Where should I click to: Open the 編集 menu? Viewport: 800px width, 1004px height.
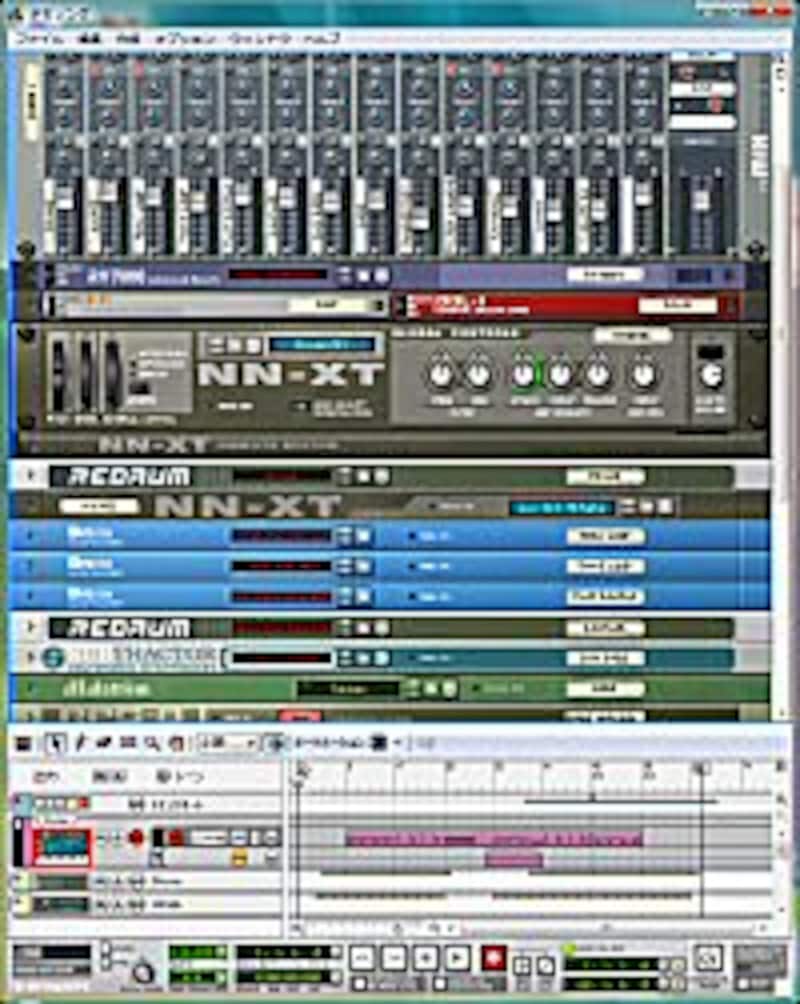[x=87, y=39]
